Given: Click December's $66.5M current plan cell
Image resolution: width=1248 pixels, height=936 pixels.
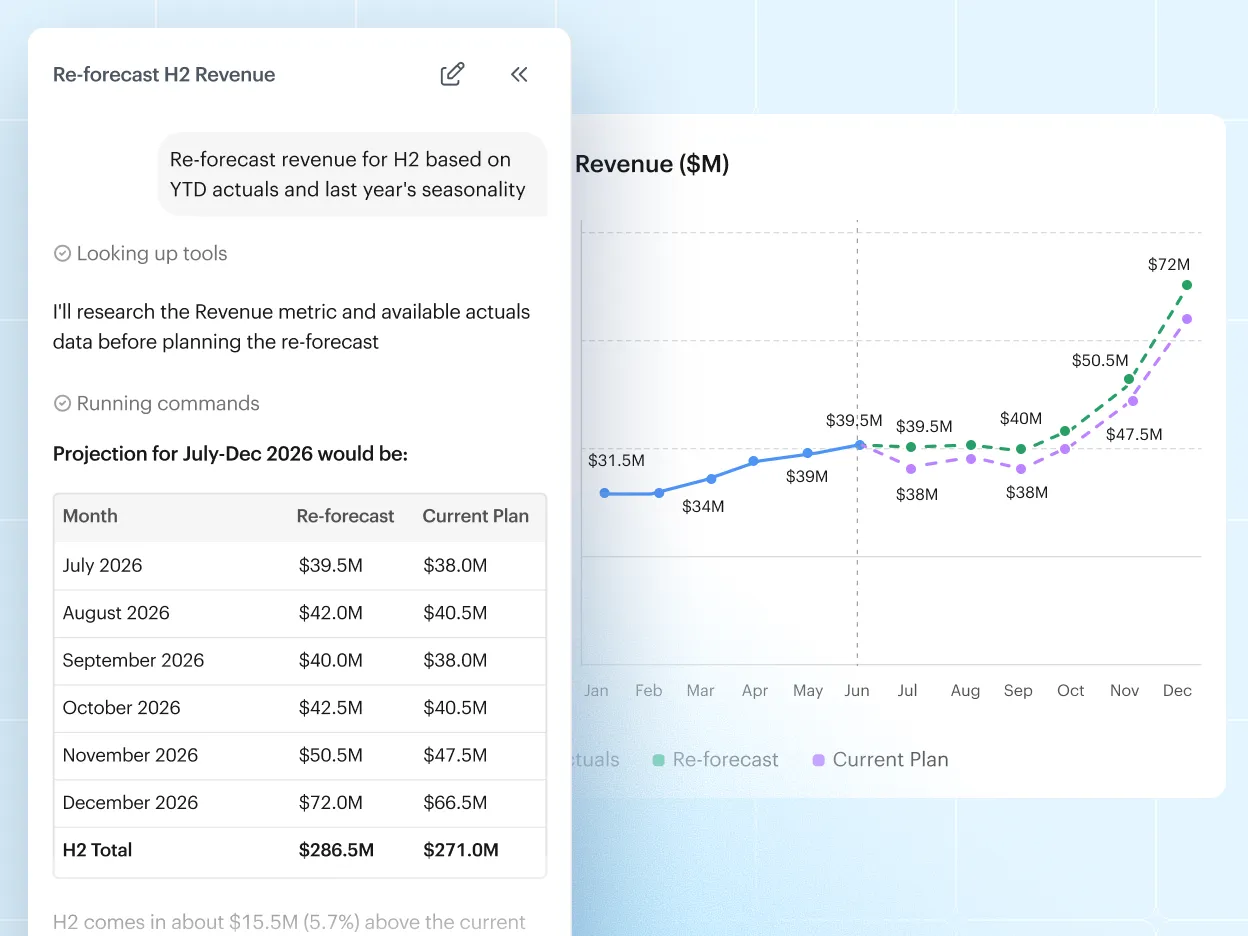Looking at the screenshot, I should coord(455,802).
